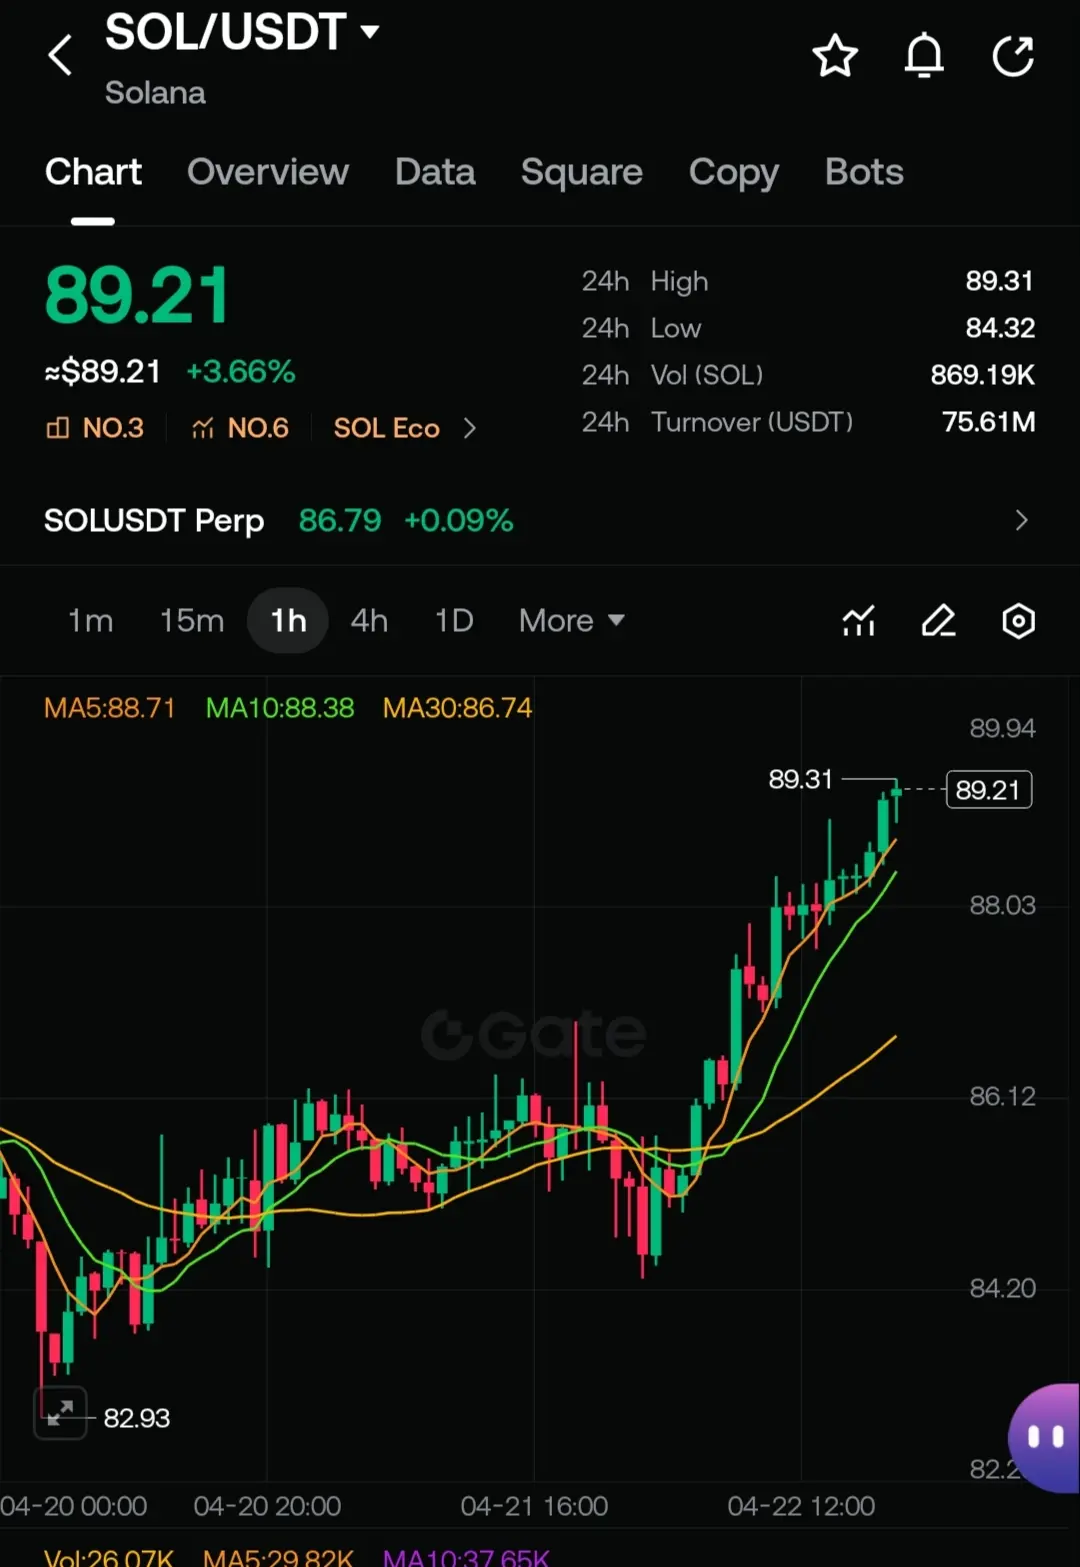The height and width of the screenshot is (1567, 1080).
Task: Tap the +3.66% change value
Action: pos(241,372)
